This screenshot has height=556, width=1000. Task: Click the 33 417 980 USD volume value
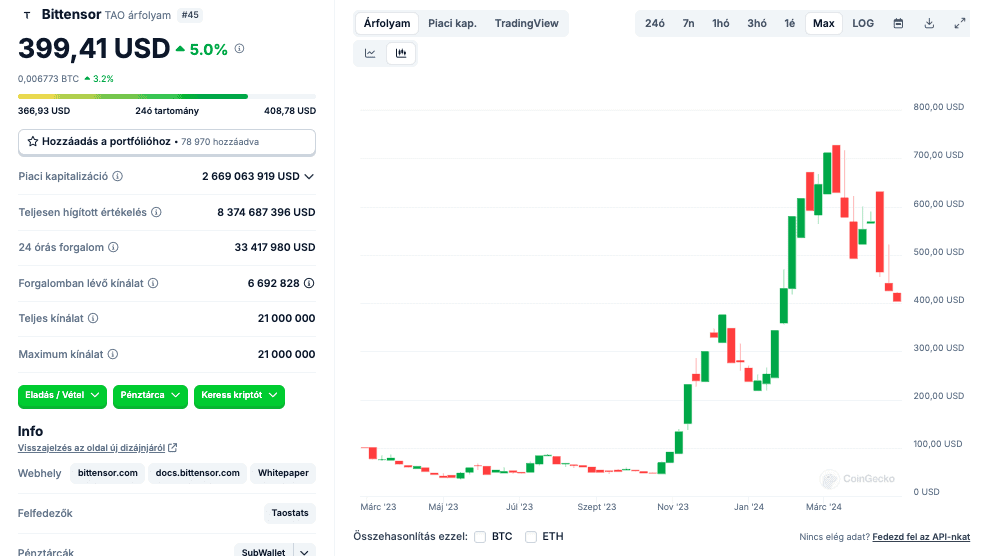[275, 247]
